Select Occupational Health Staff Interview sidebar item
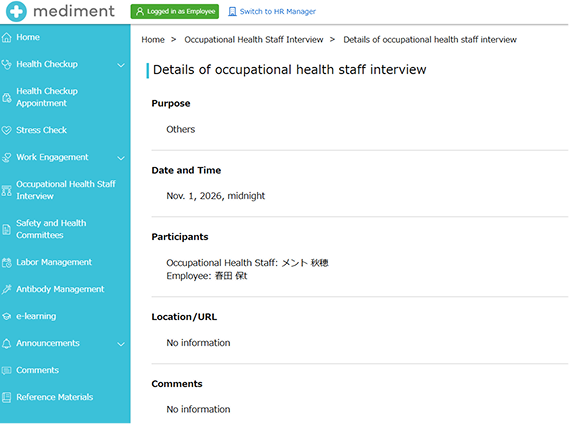Viewport: 569px width, 424px height. 66,190
